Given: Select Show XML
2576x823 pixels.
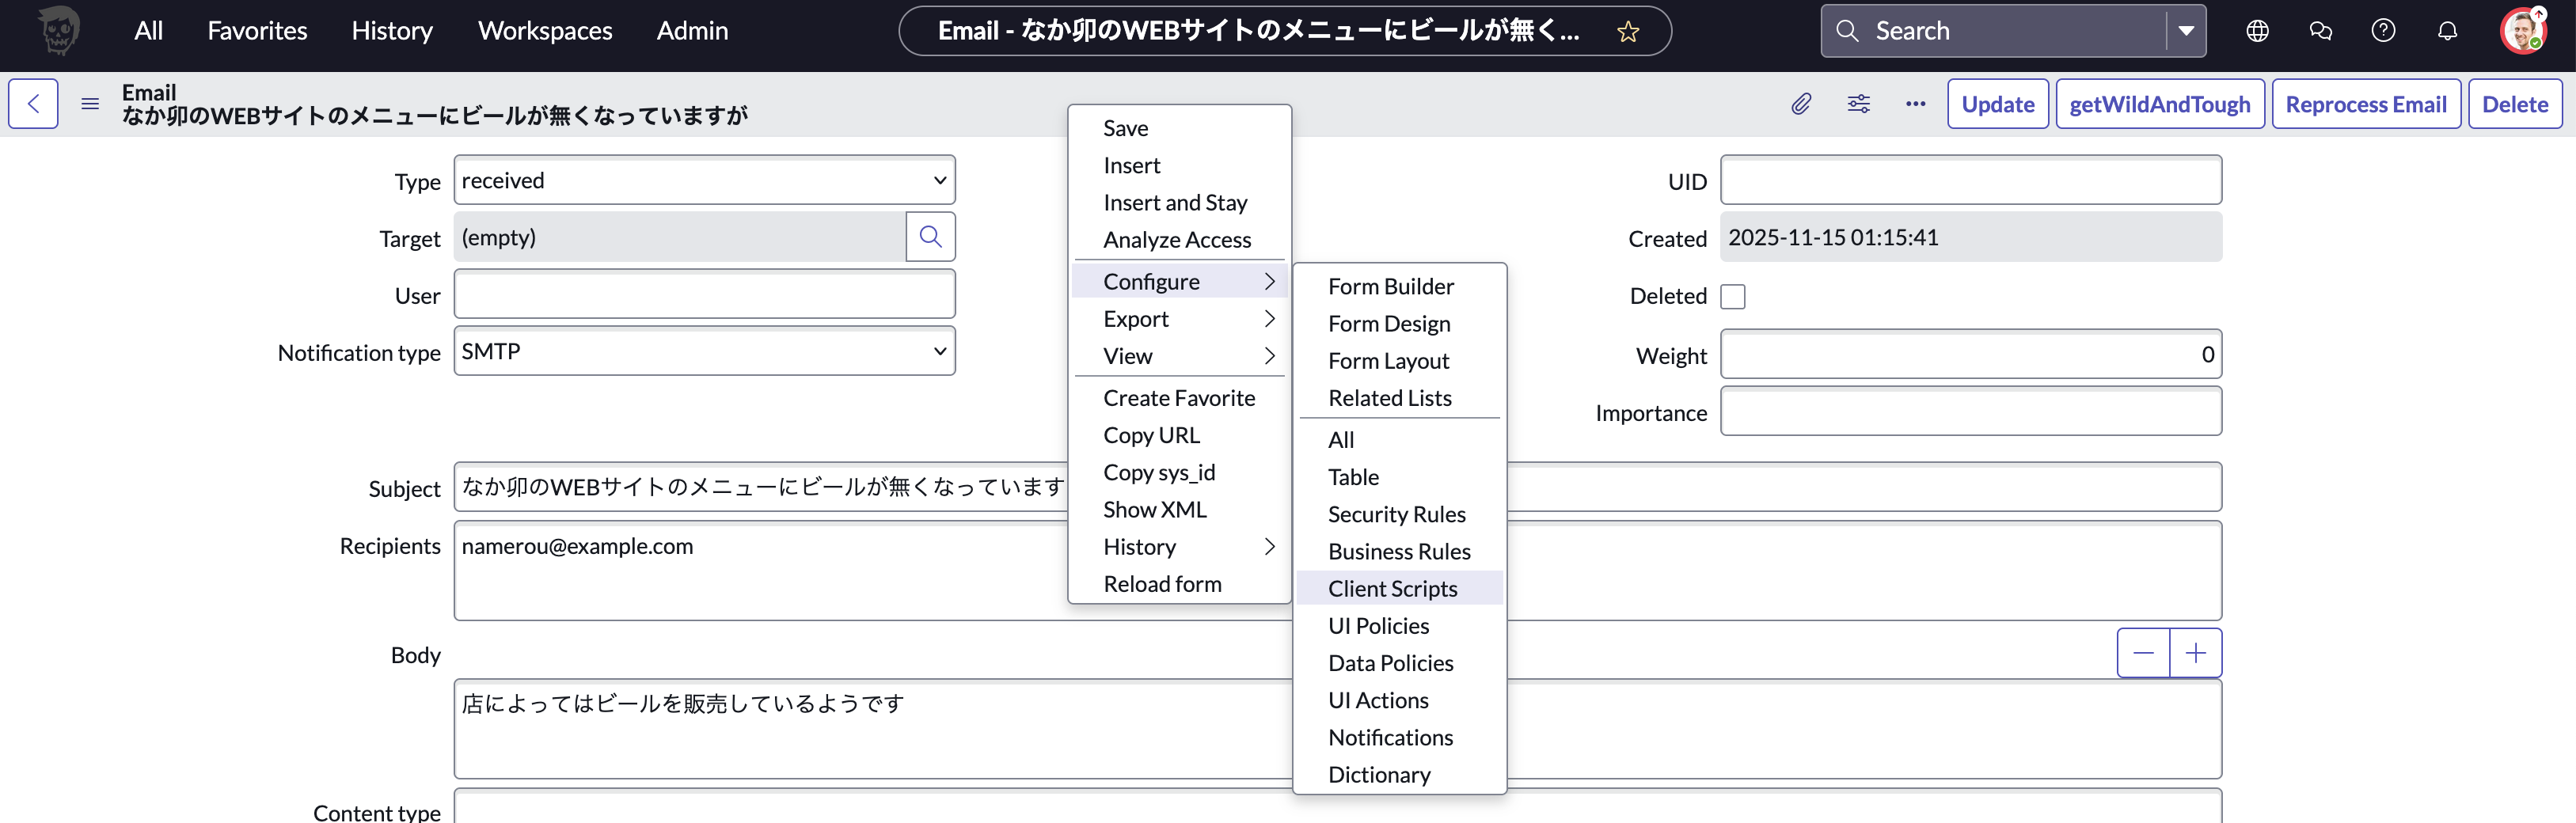Looking at the screenshot, I should pos(1179,510).
